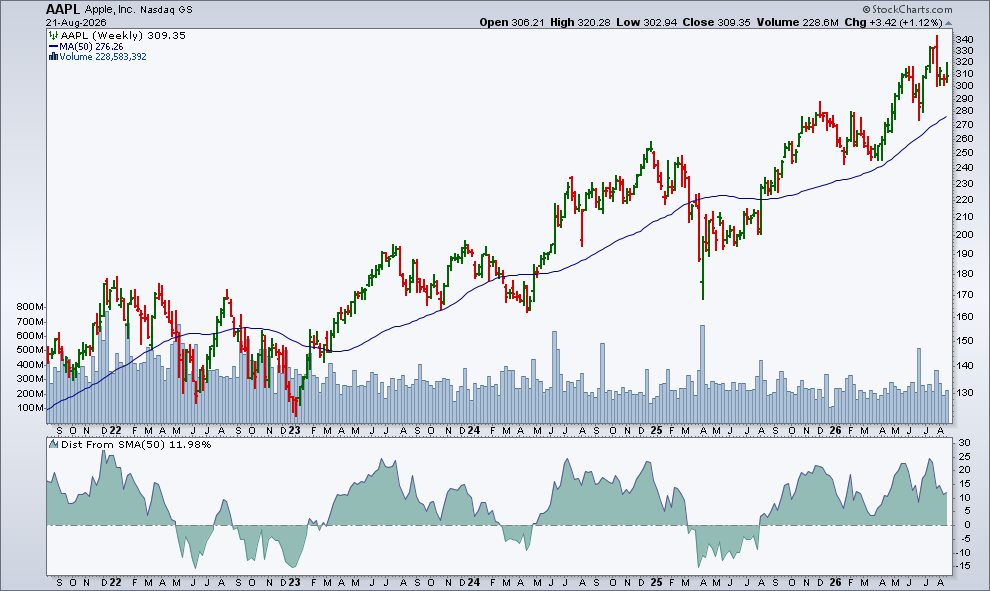990x591 pixels.
Task: Click year 24 on the indicator panel time axis
Action: (474, 582)
